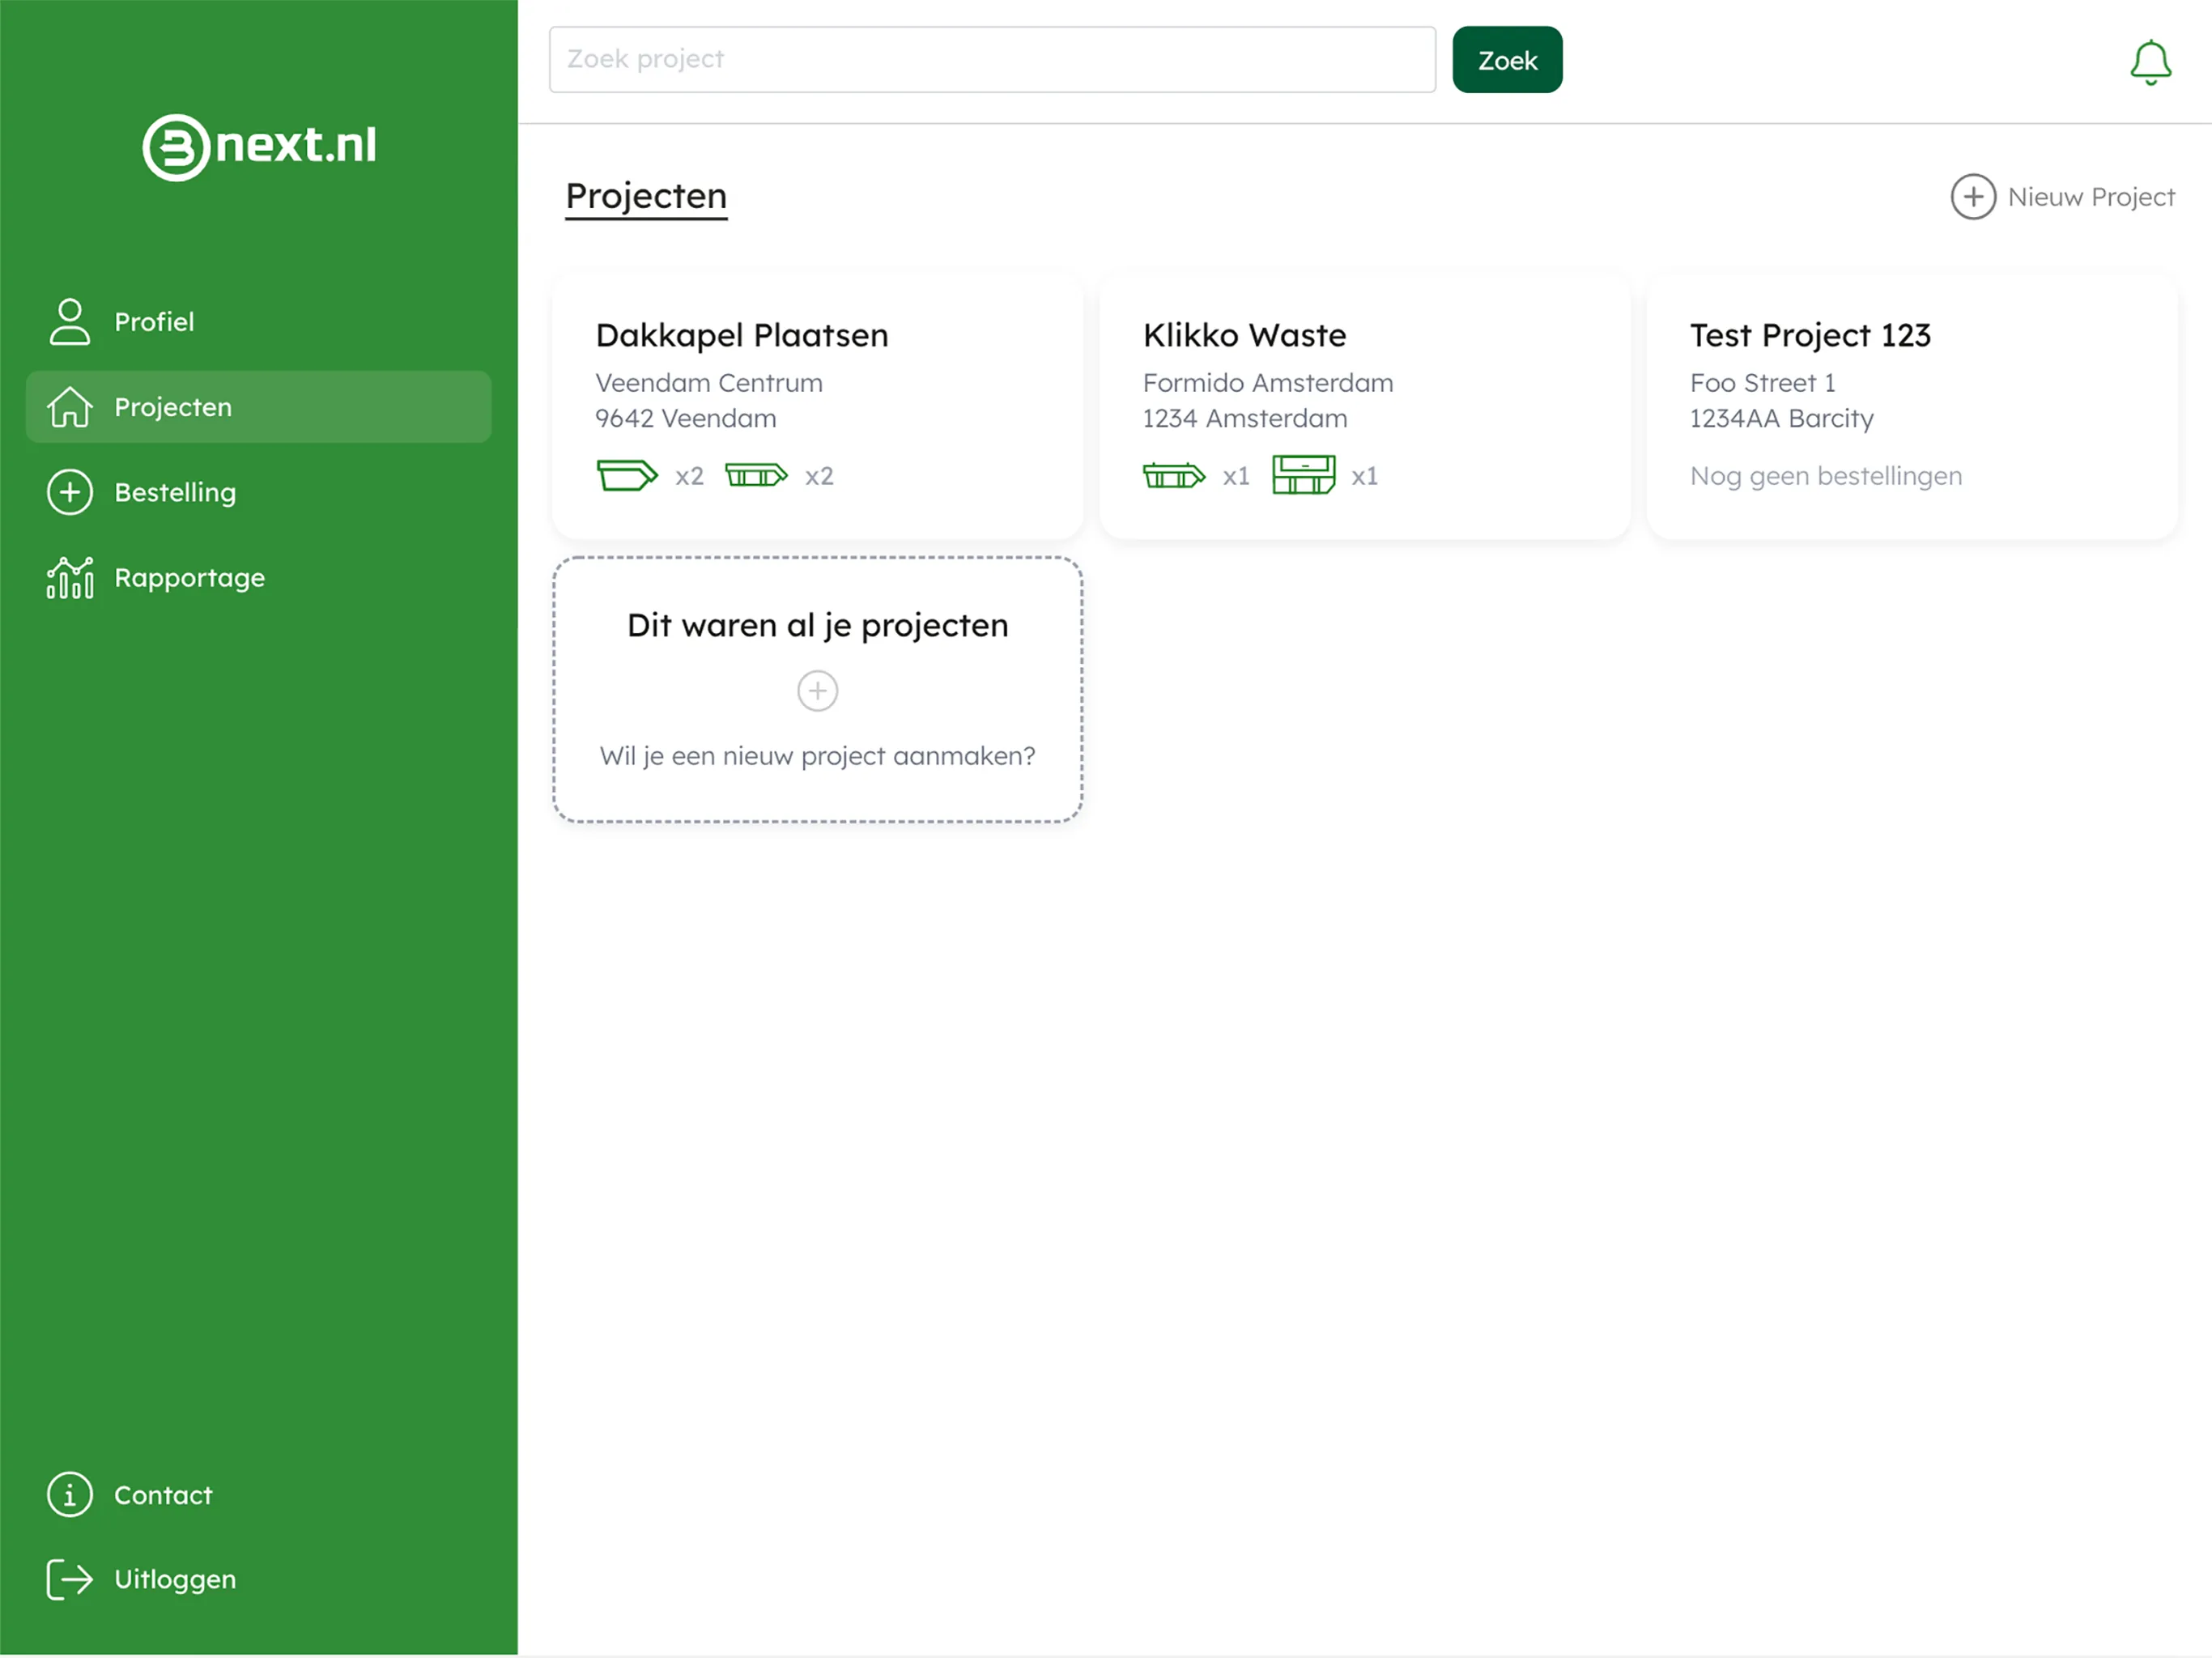Open the Contact page

pyautogui.click(x=258, y=1495)
